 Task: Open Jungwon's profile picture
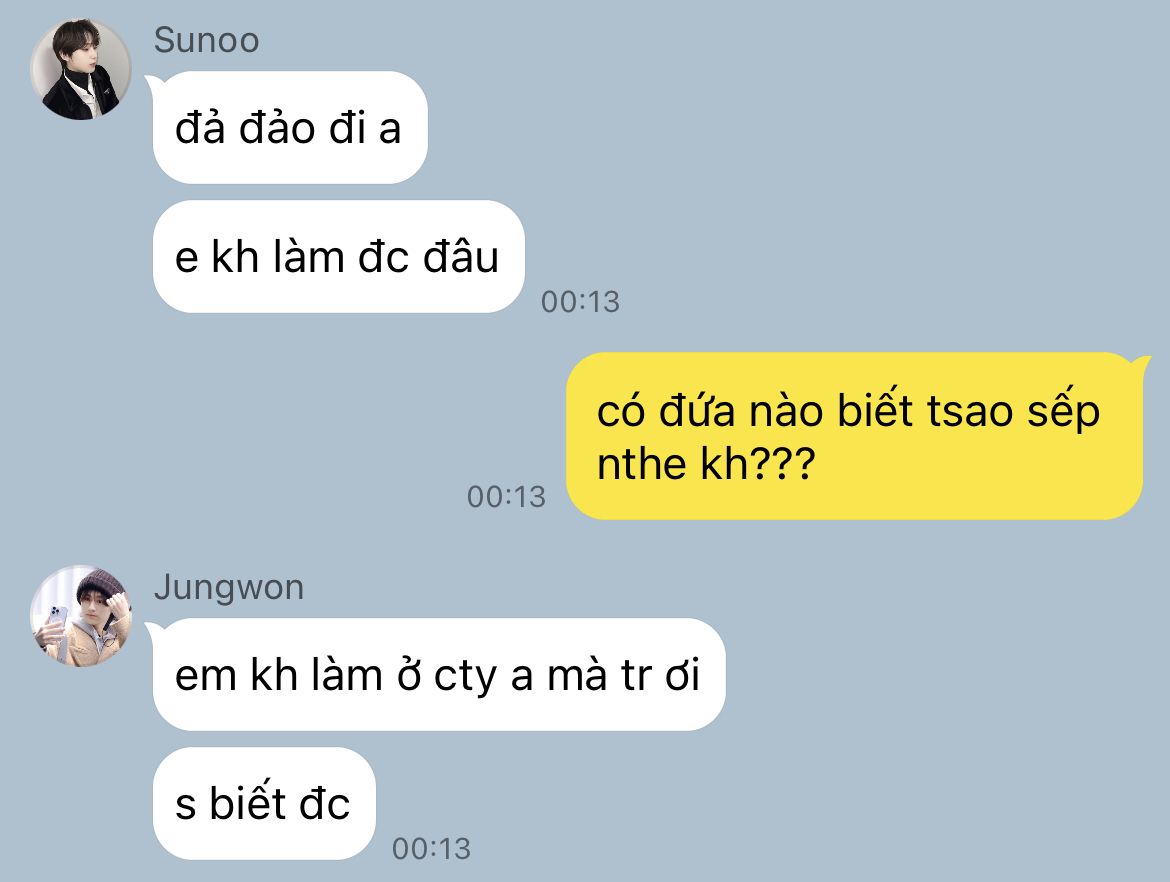[x=81, y=616]
